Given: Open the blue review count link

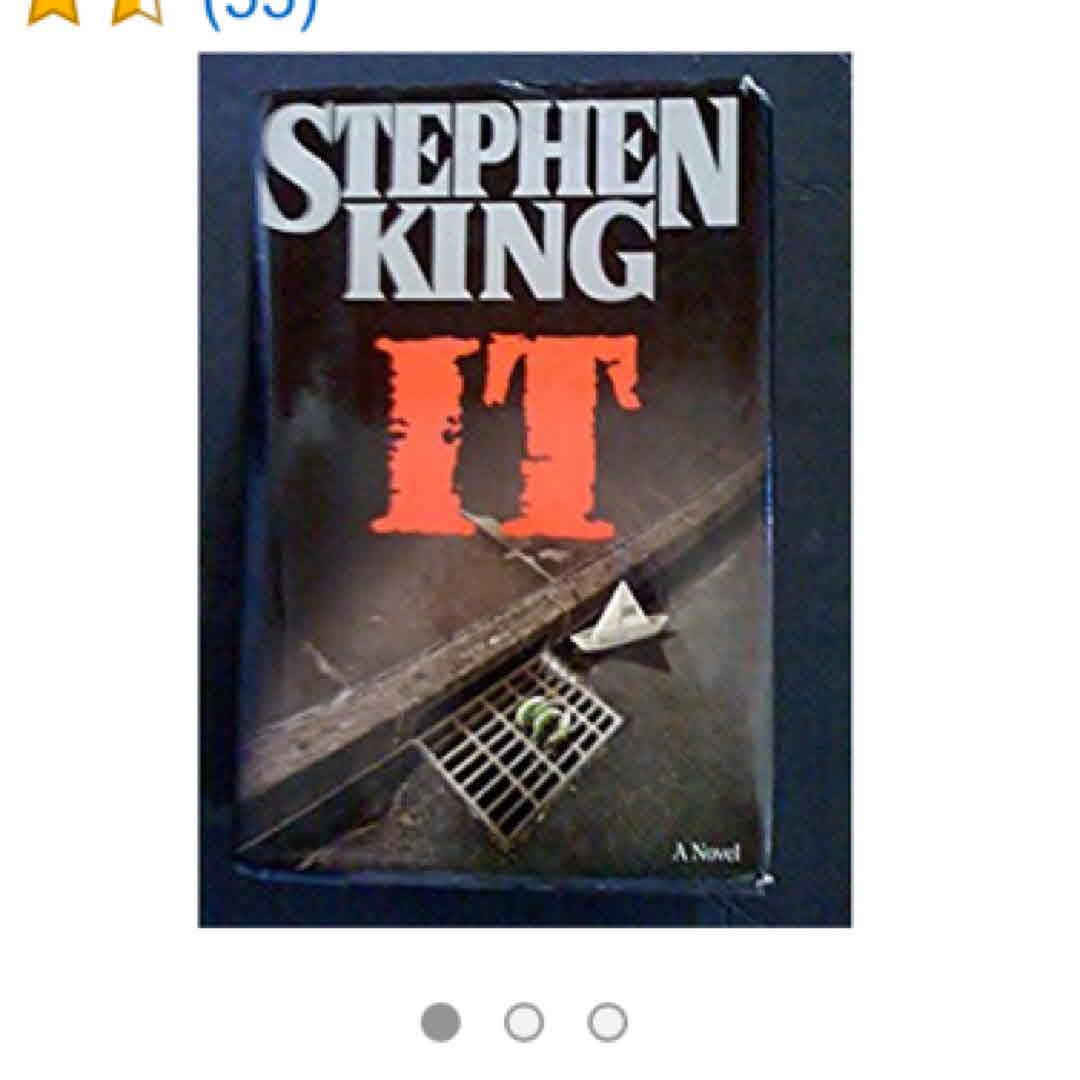Looking at the screenshot, I should [x=261, y=12].
